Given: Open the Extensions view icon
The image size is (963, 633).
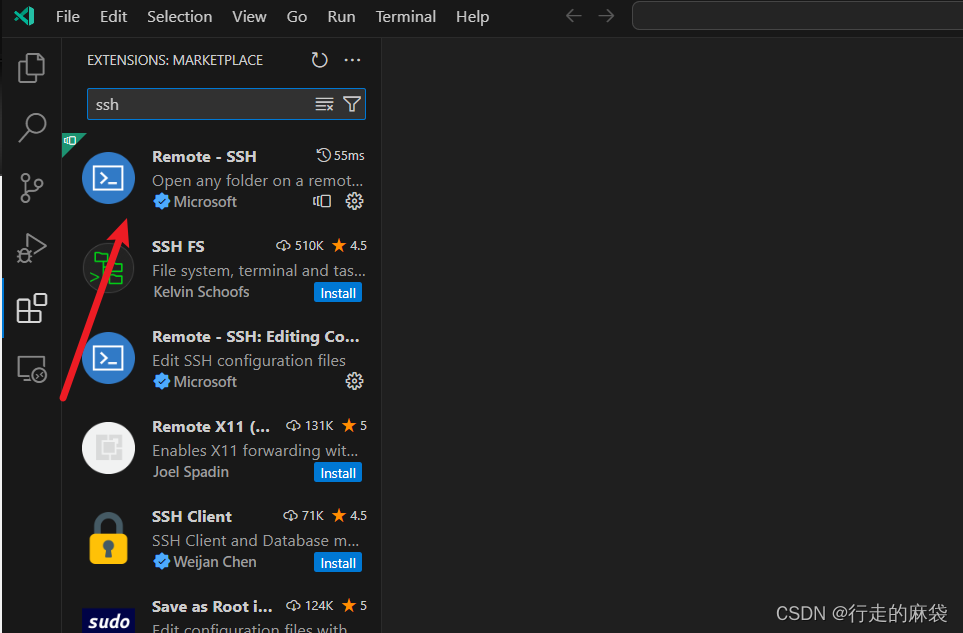Looking at the screenshot, I should [31, 308].
